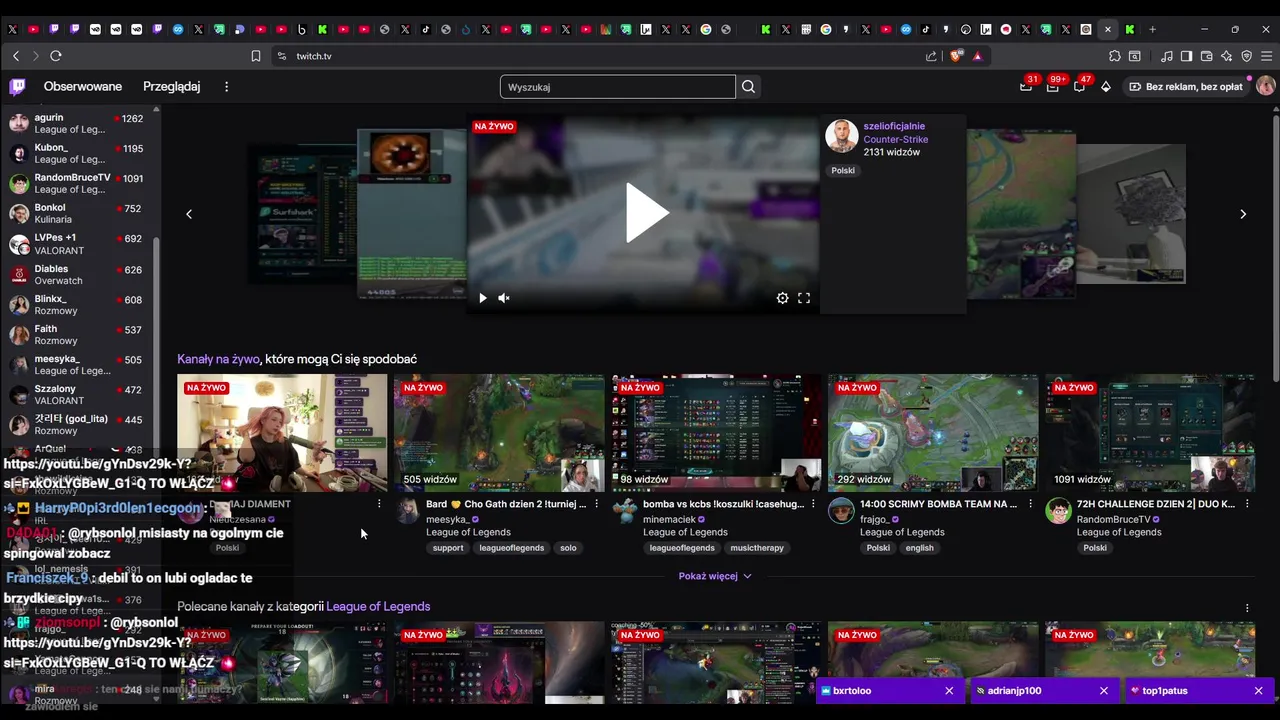Close the top1patus whisper tab
The width and height of the screenshot is (1280, 720).
coord(1258,691)
